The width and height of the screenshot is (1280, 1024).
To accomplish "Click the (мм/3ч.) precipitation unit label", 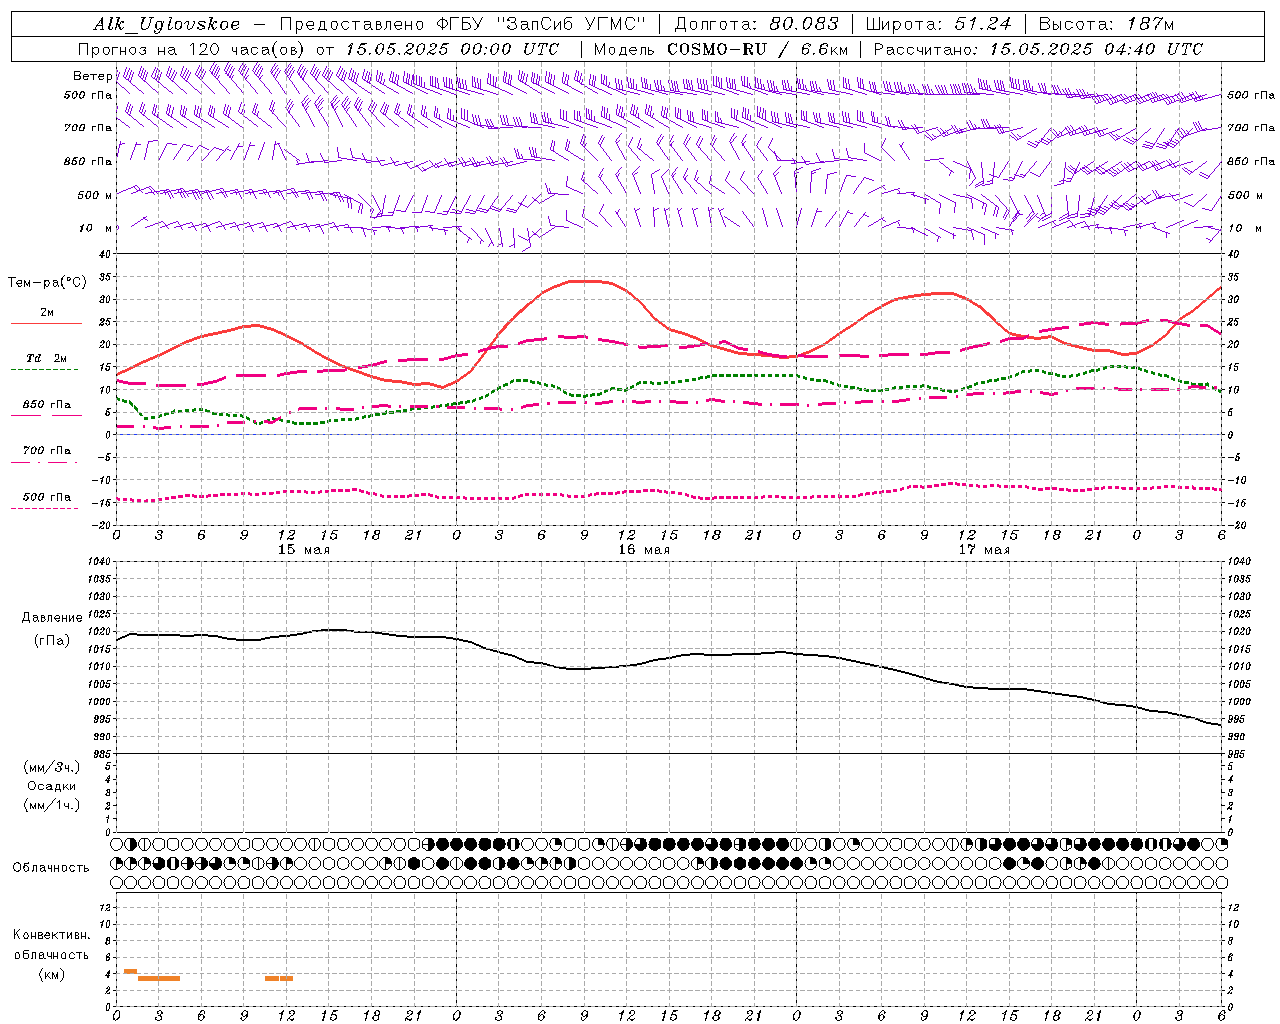I will coord(52,767).
